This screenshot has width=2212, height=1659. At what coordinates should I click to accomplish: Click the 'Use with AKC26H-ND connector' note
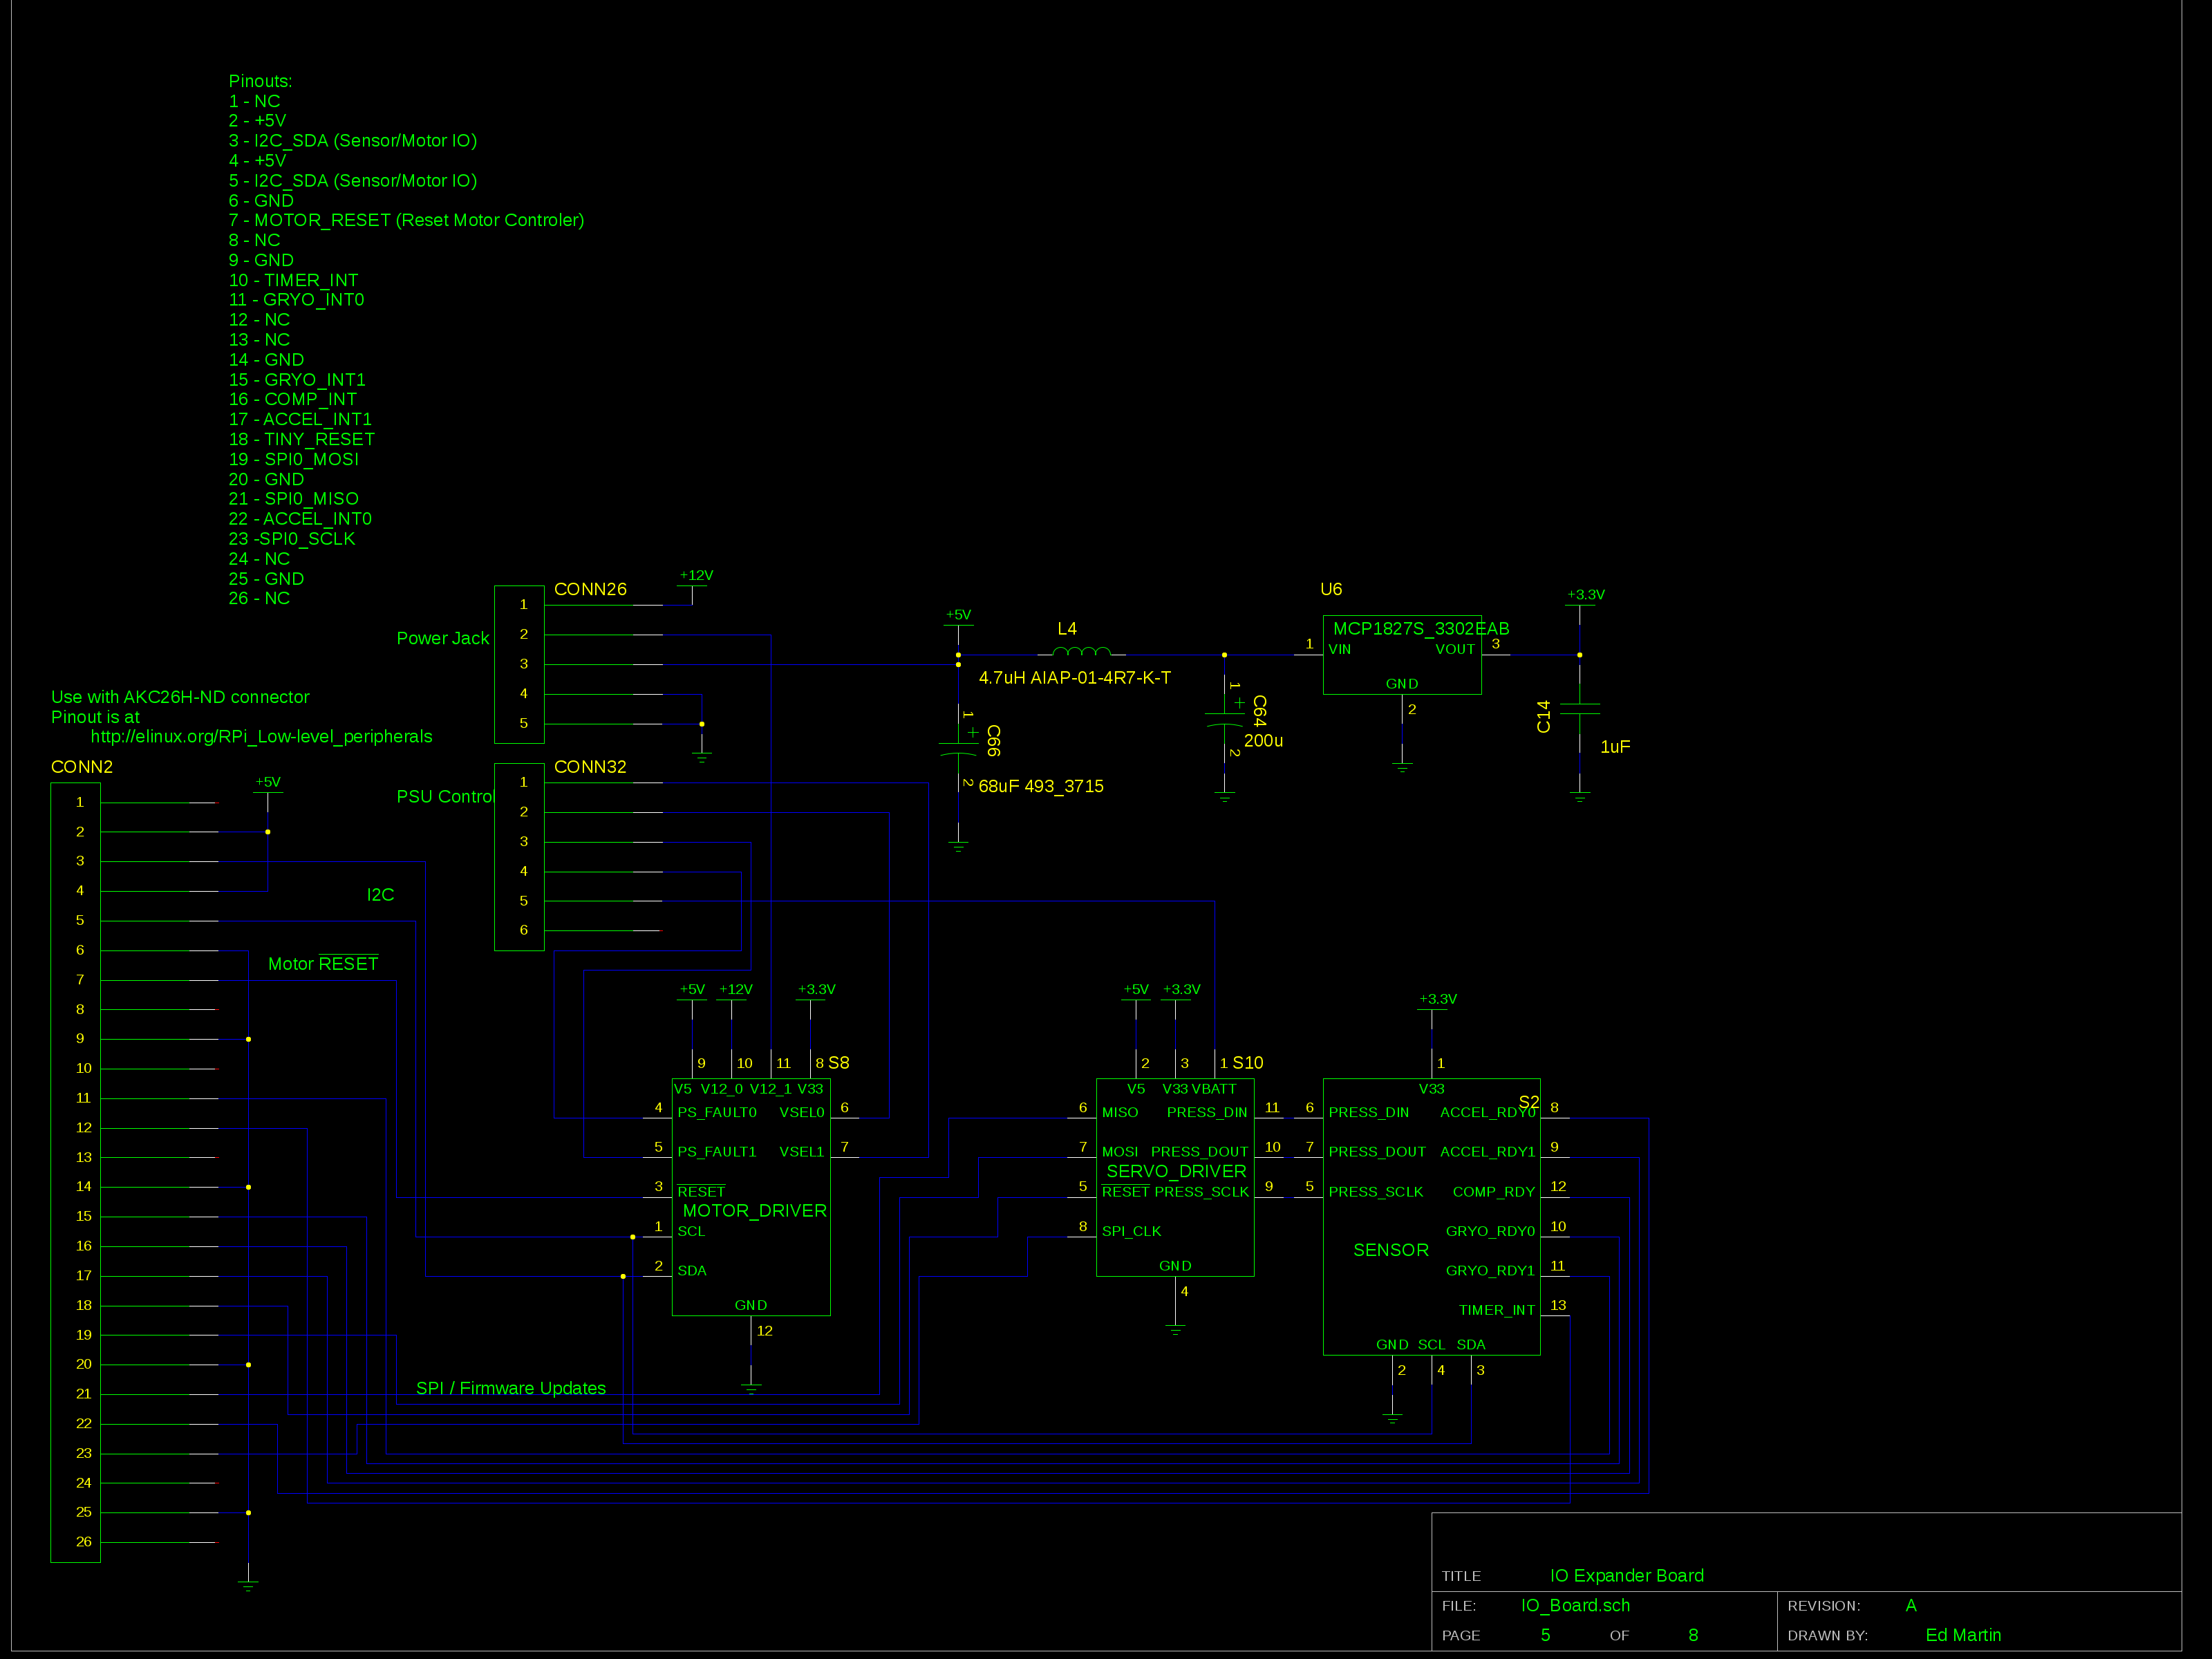click(x=180, y=697)
